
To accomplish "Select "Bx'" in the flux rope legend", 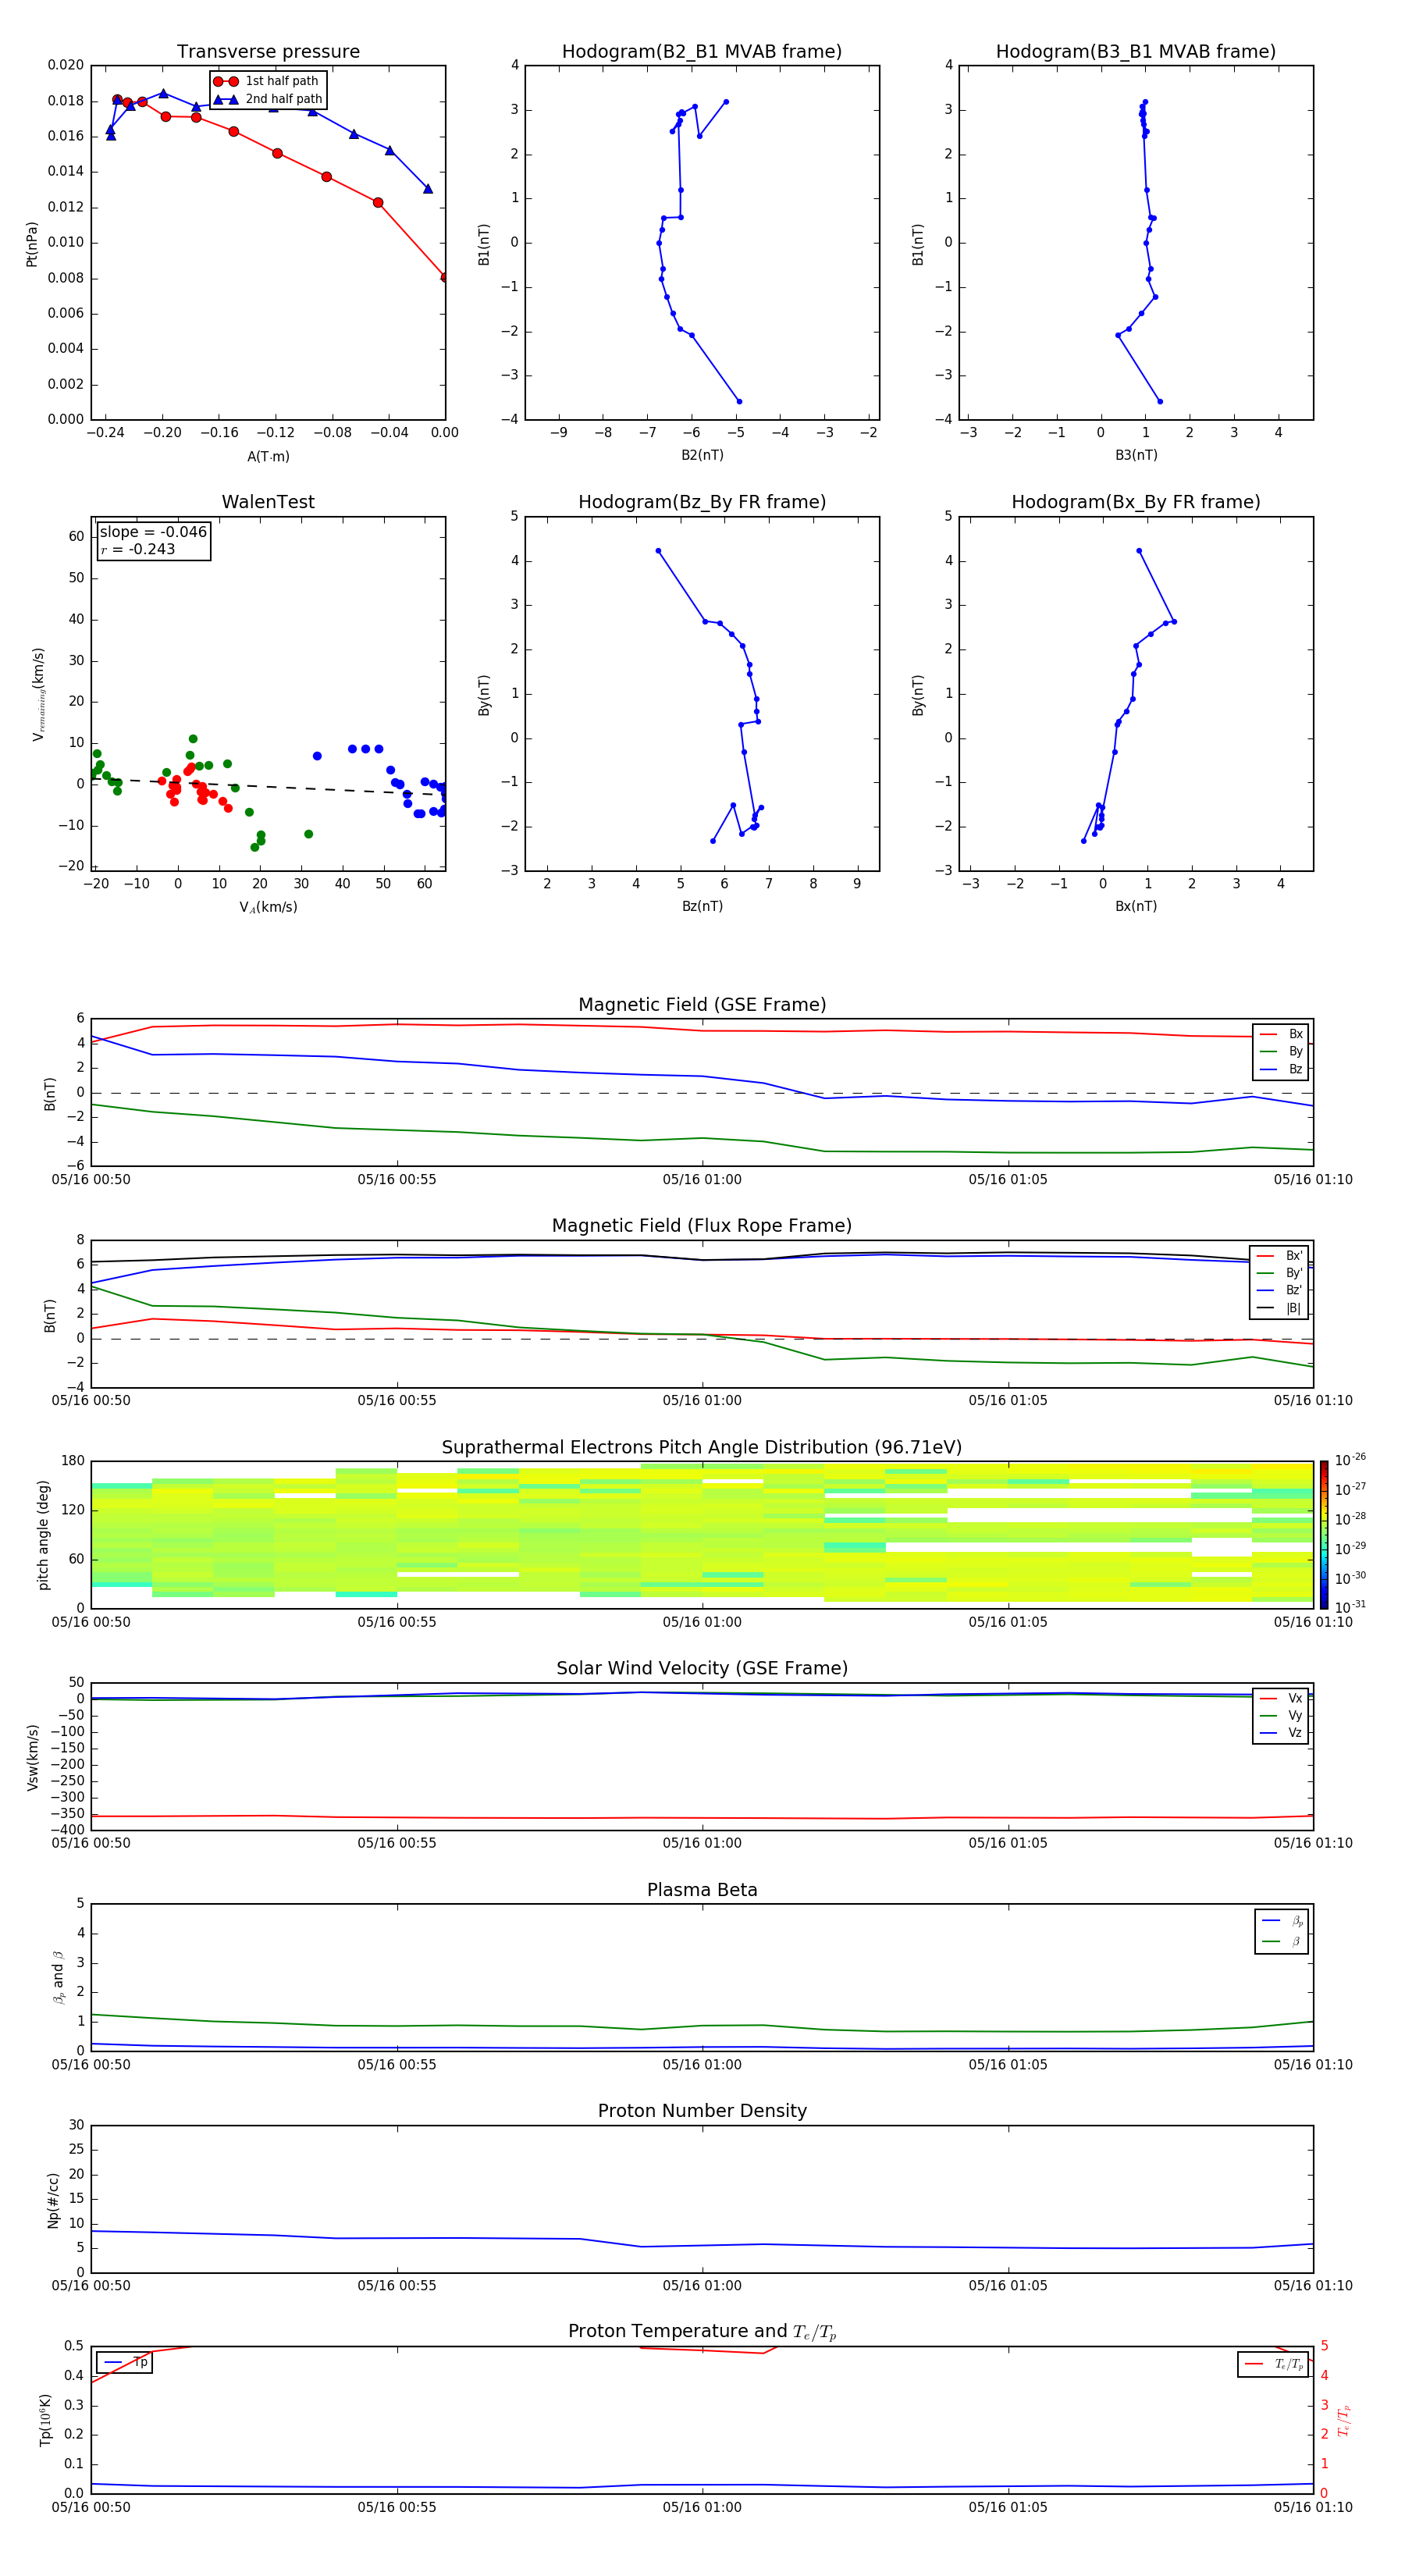I will (x=1280, y=1255).
